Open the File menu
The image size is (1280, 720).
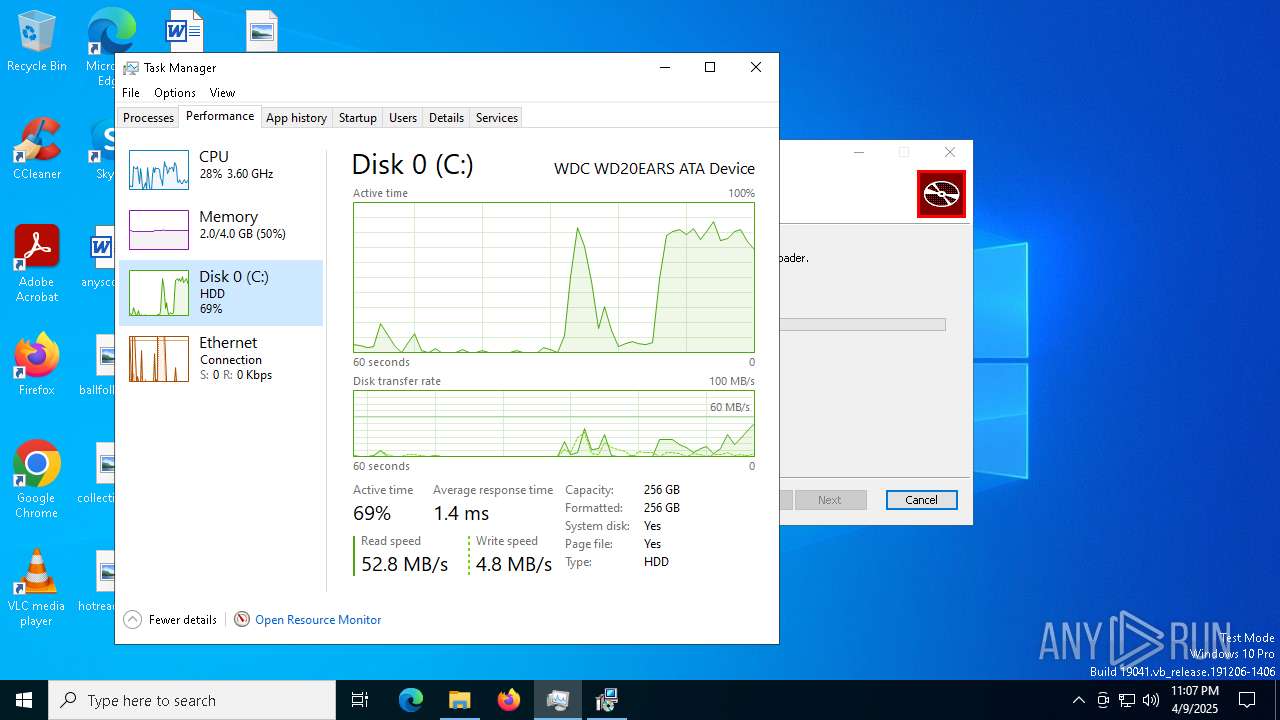[131, 93]
